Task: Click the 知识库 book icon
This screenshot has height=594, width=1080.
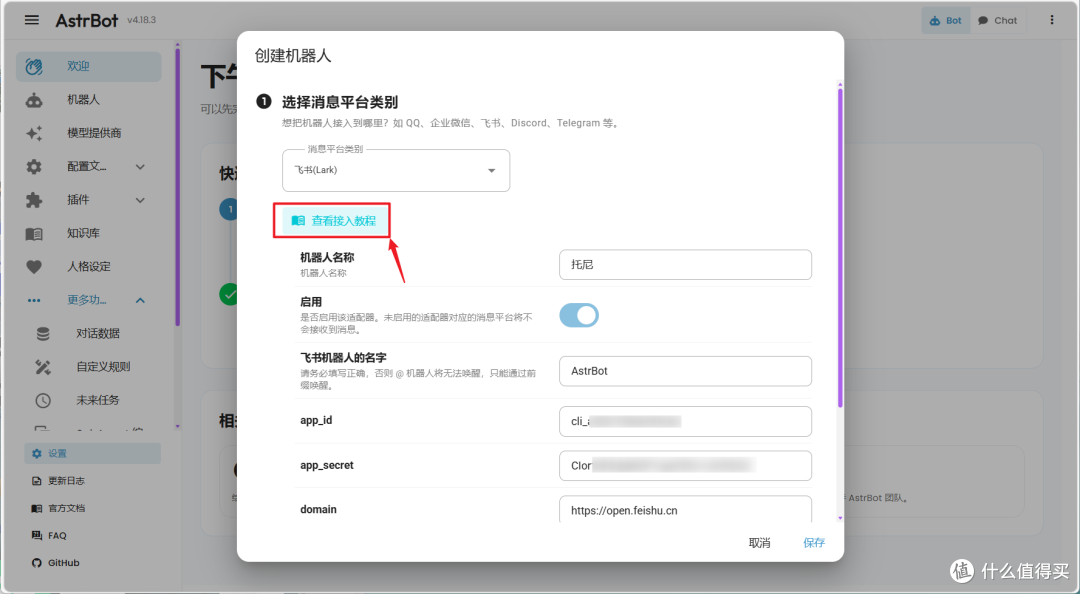Action: pos(34,234)
